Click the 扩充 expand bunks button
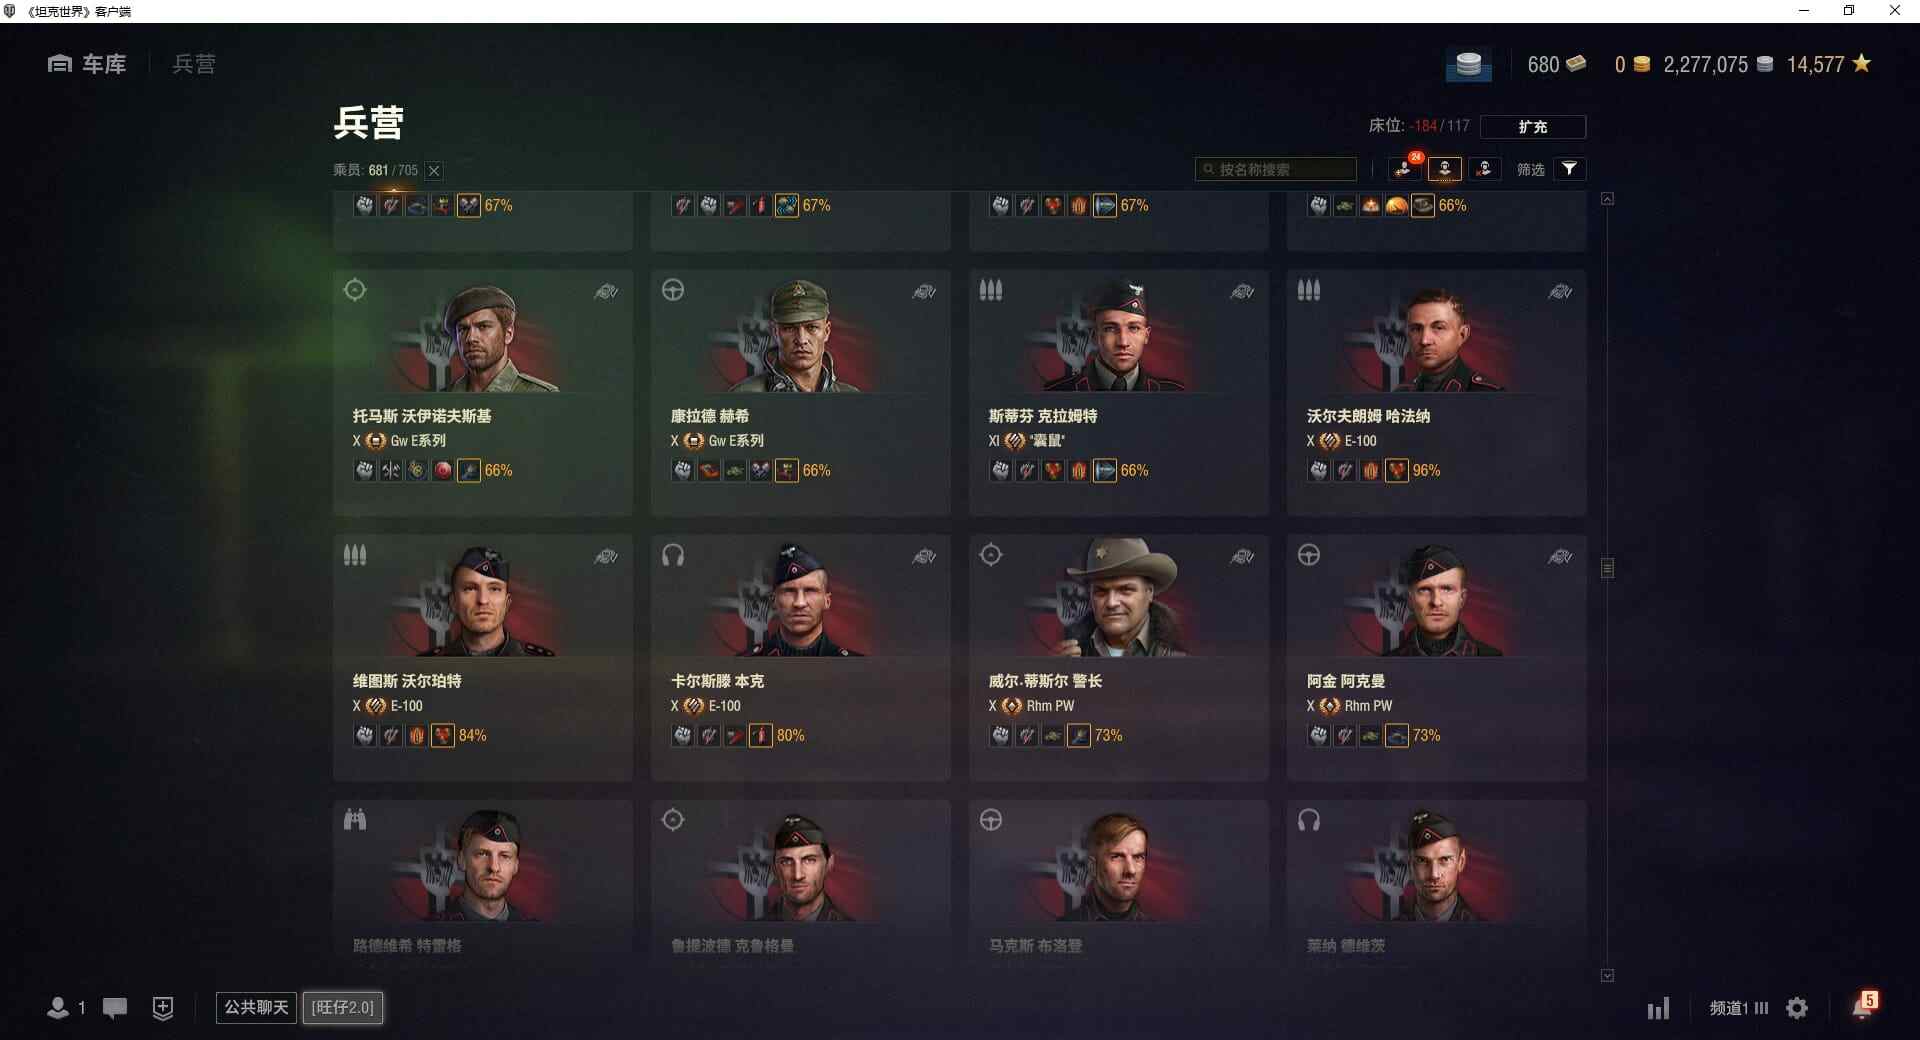The image size is (1920, 1040). 1532,127
